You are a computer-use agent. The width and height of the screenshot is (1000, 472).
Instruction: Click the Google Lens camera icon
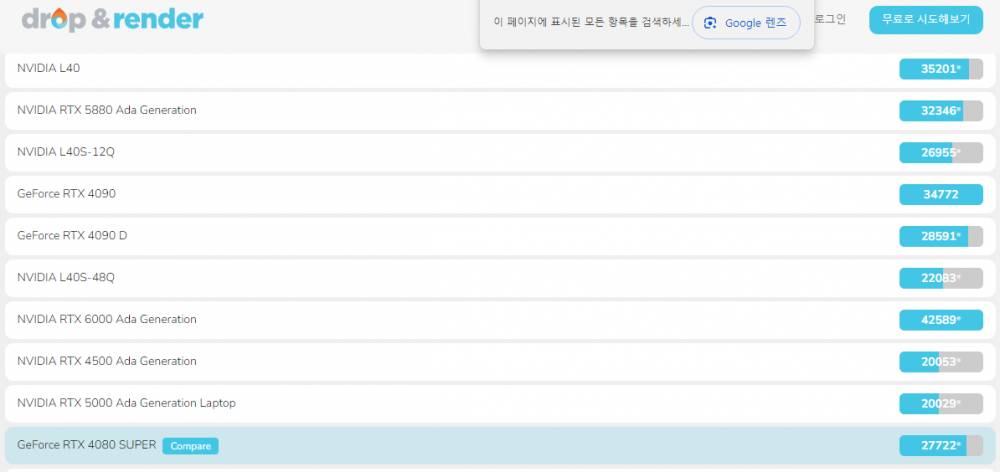(x=710, y=23)
